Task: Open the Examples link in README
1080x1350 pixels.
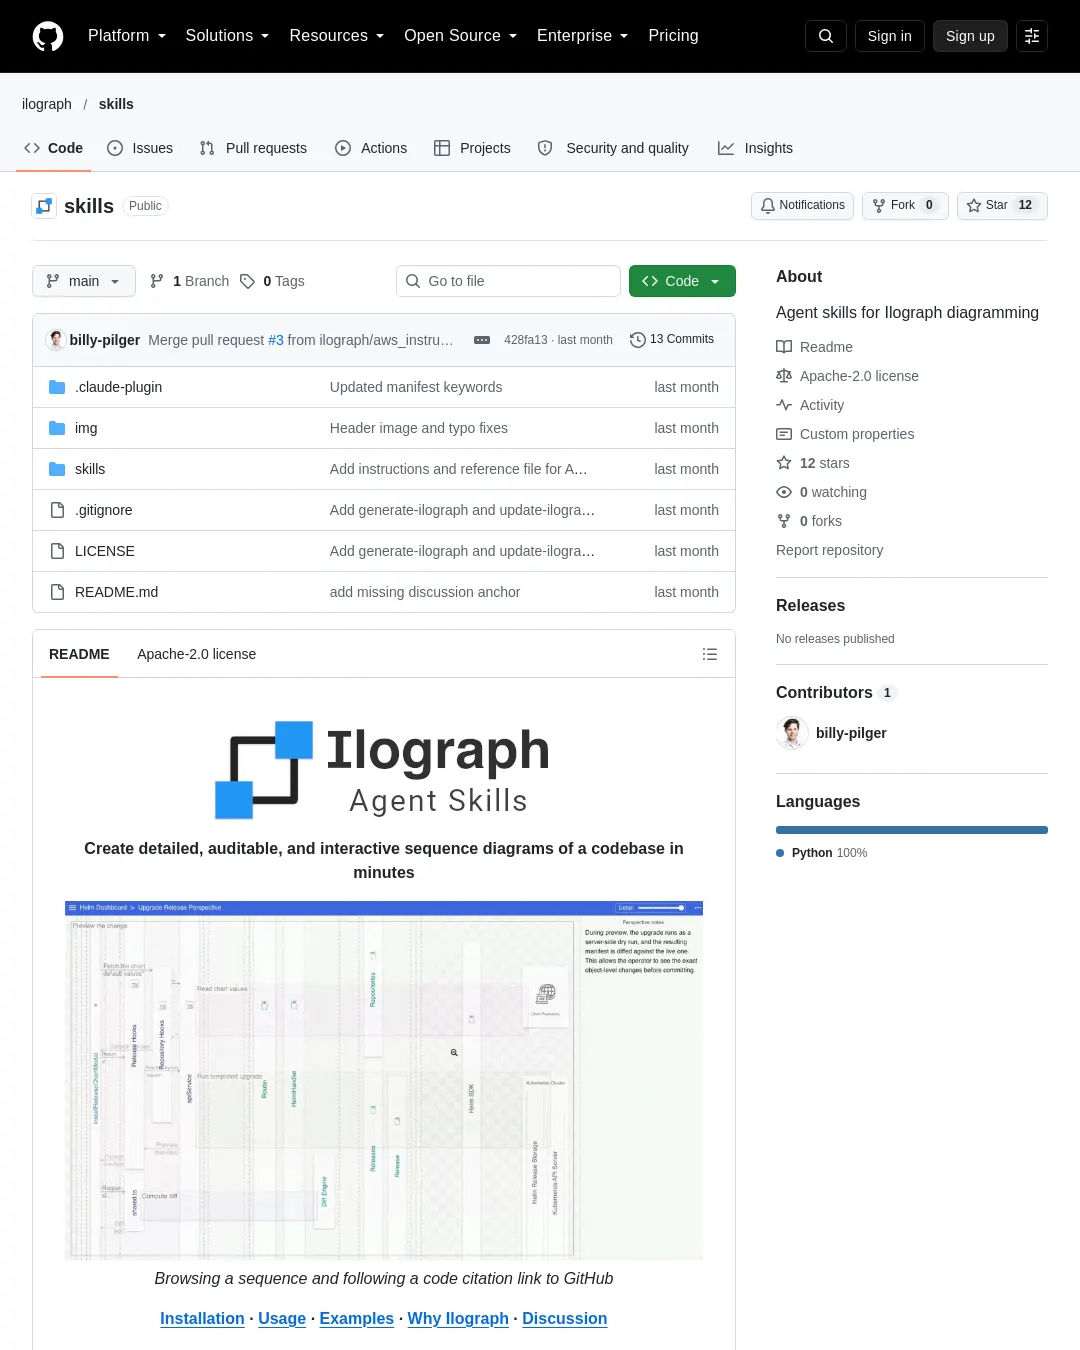Action: 357,1318
